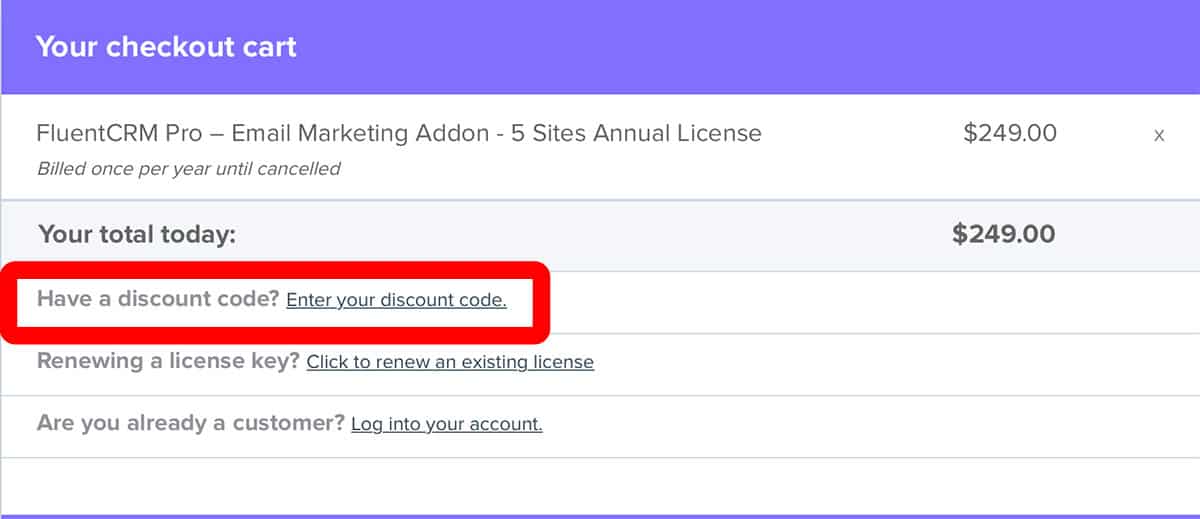The height and width of the screenshot is (519, 1200).
Task: Select the FluentCRM Pro item price $249.00
Action: click(x=1009, y=133)
